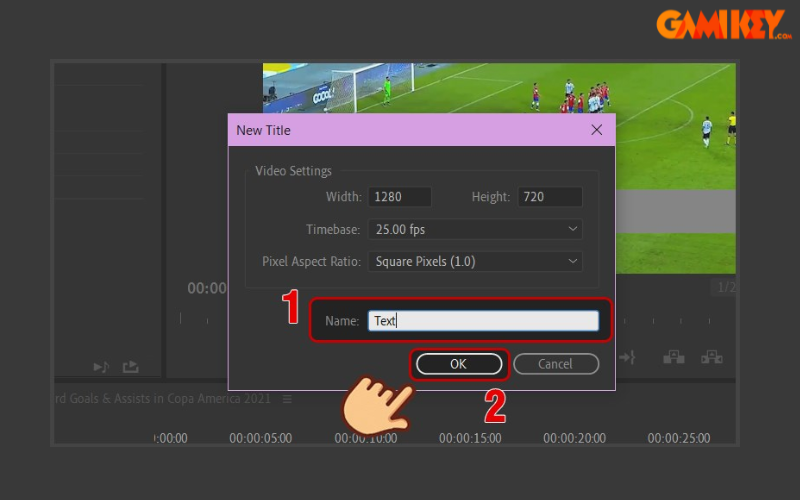The height and width of the screenshot is (500, 800).
Task: Click the monitor timecode 00:00
Action: (x=207, y=288)
